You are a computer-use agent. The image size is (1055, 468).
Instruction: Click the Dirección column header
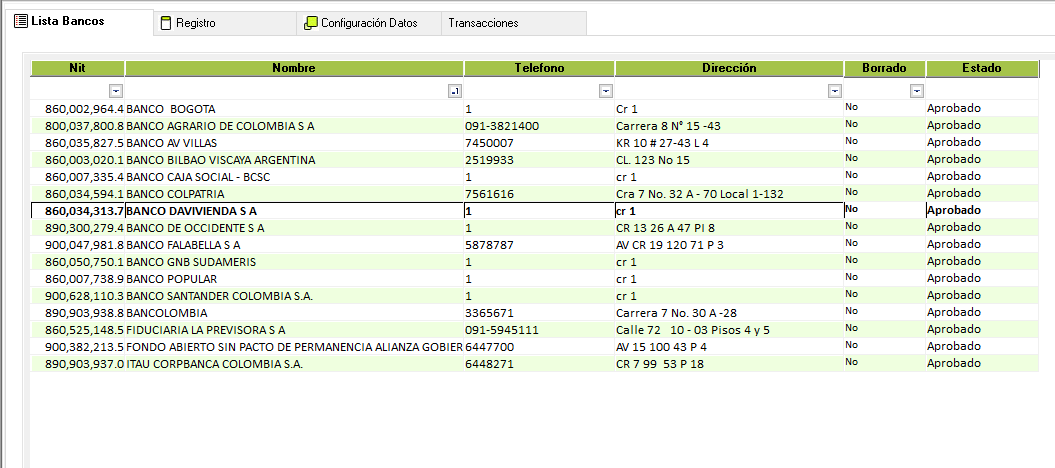click(x=729, y=68)
